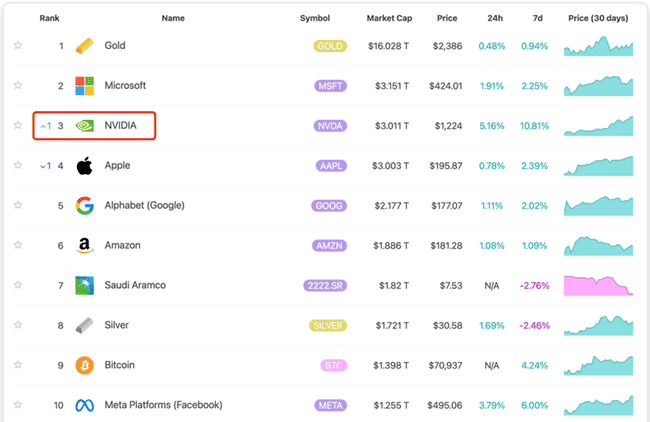Click the NVIDIA logo icon

pyautogui.click(x=85, y=126)
